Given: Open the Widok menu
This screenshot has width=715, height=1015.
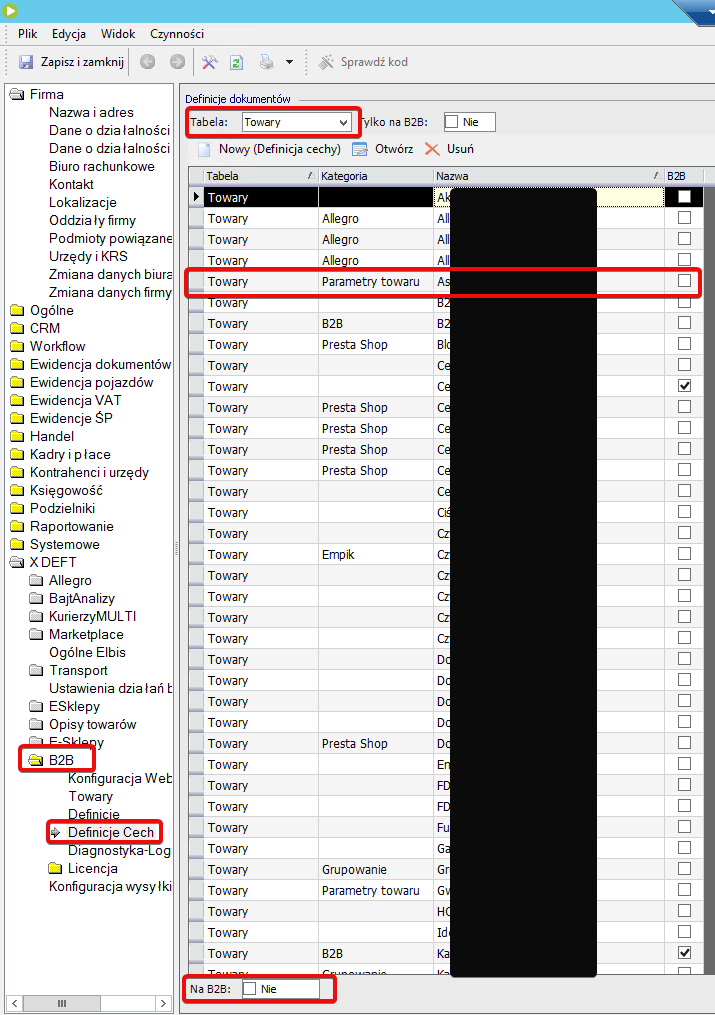Looking at the screenshot, I should pos(118,33).
